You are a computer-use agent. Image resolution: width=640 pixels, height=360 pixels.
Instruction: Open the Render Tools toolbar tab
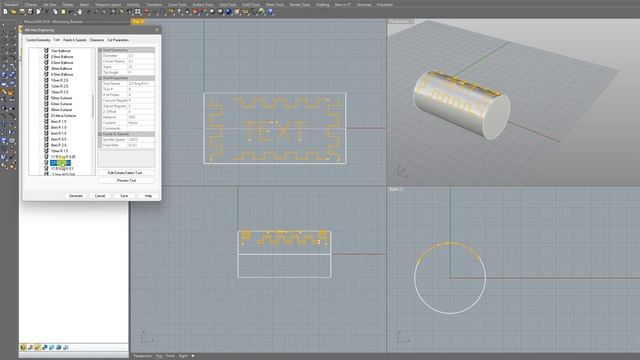click(300, 4)
